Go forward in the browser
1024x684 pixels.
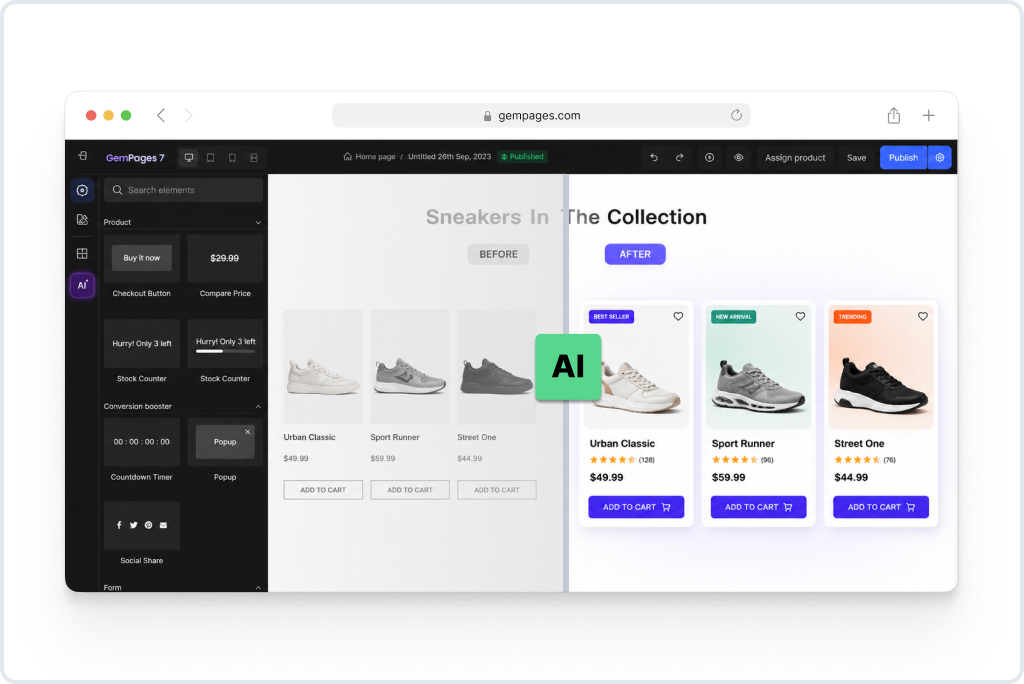(x=189, y=116)
